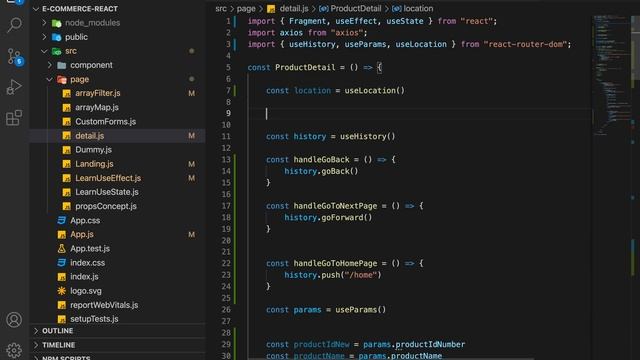Click line number 13 in the gutter
Viewport: 640px width, 360px height.
click(x=226, y=160)
